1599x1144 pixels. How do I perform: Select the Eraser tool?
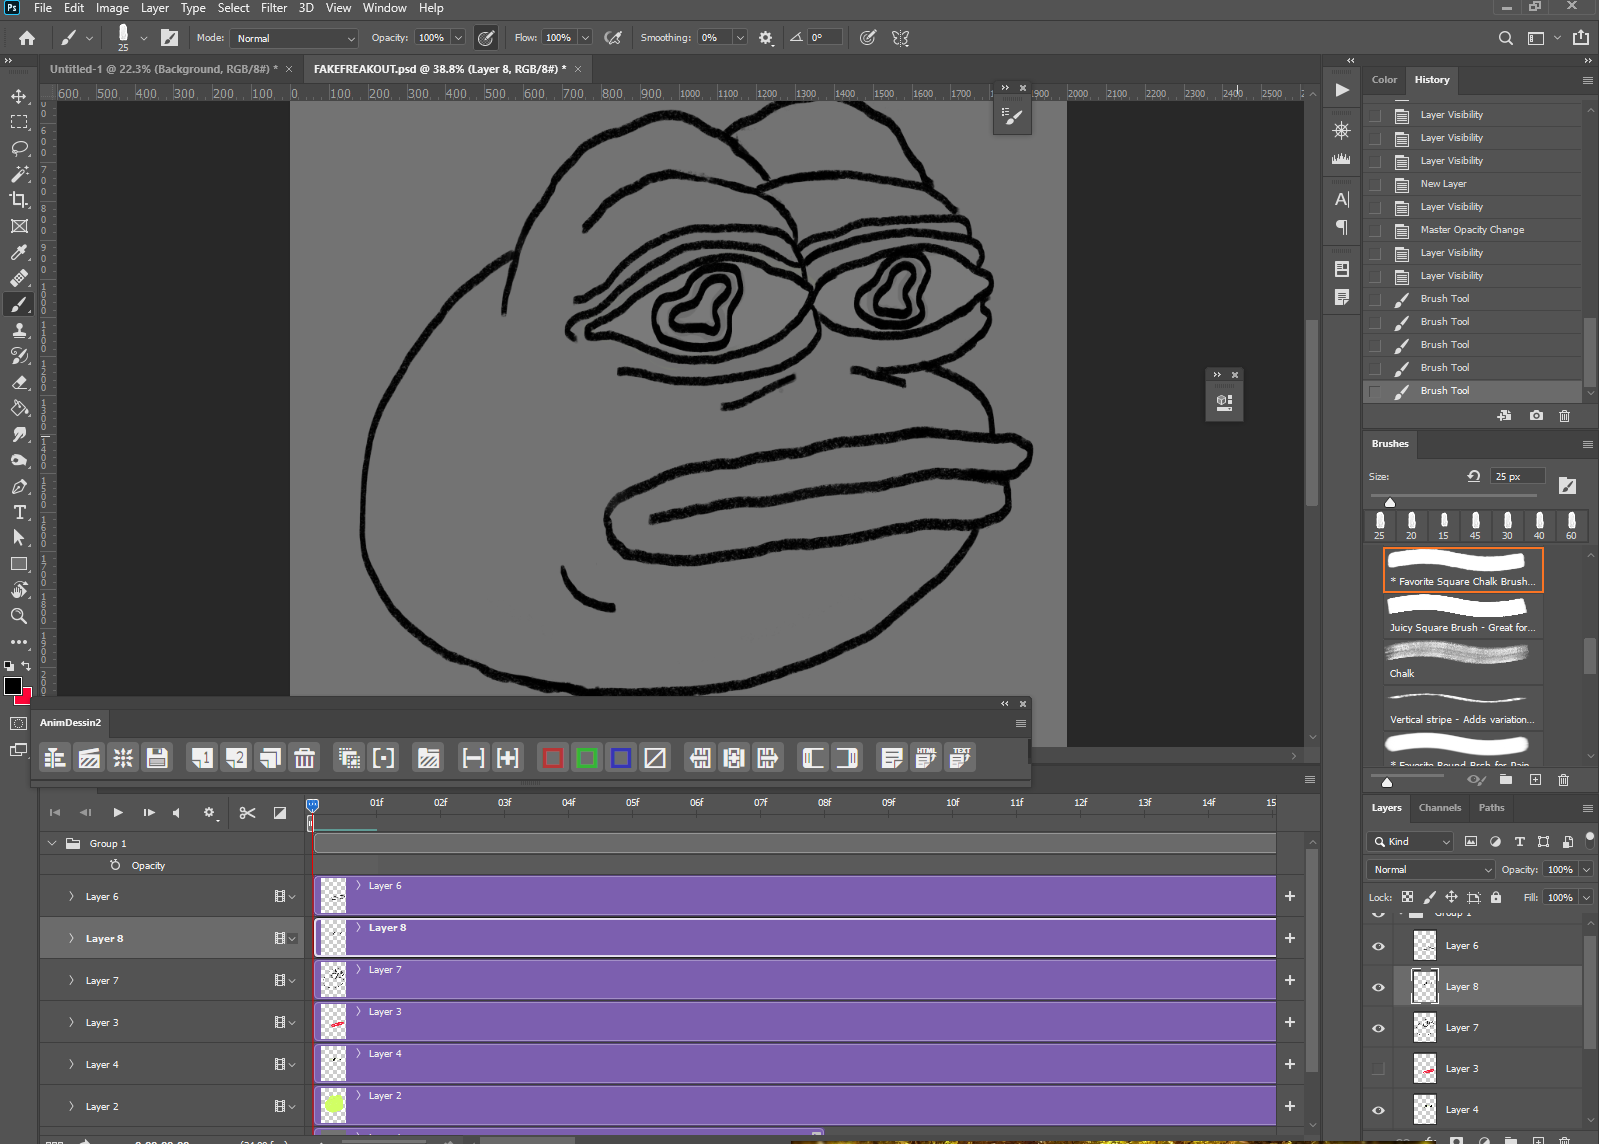(19, 382)
